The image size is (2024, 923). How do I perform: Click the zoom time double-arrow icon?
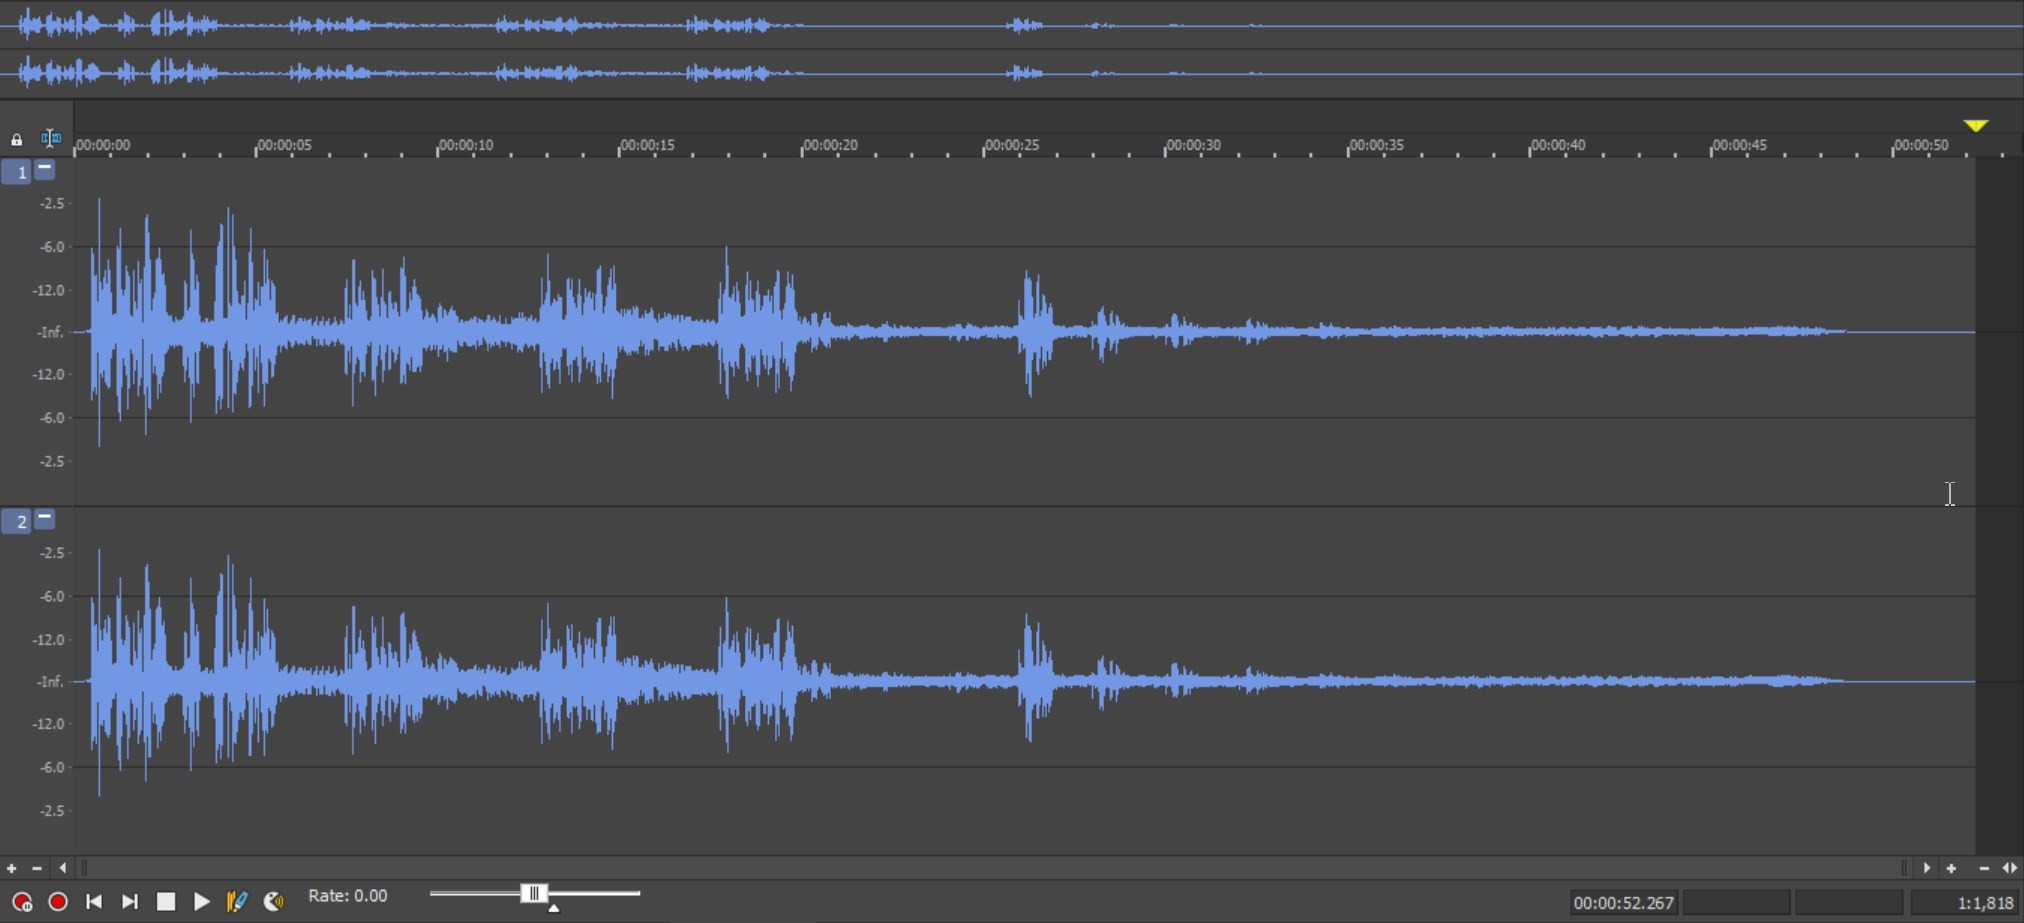[2009, 868]
